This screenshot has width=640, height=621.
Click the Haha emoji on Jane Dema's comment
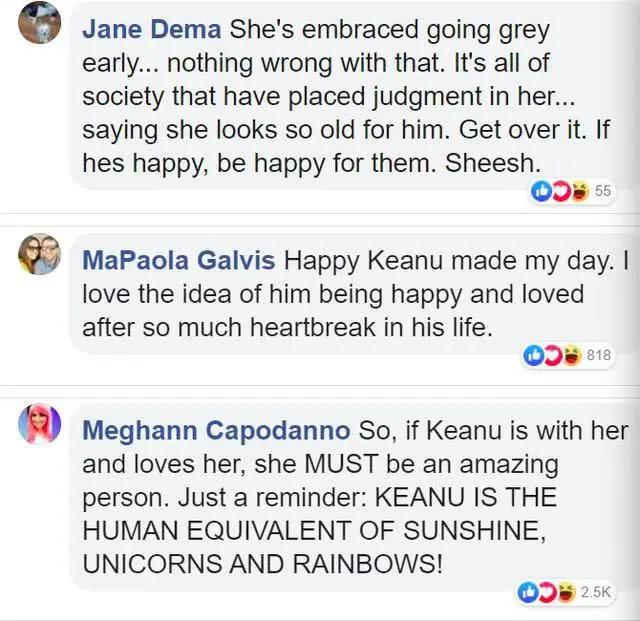tap(579, 191)
